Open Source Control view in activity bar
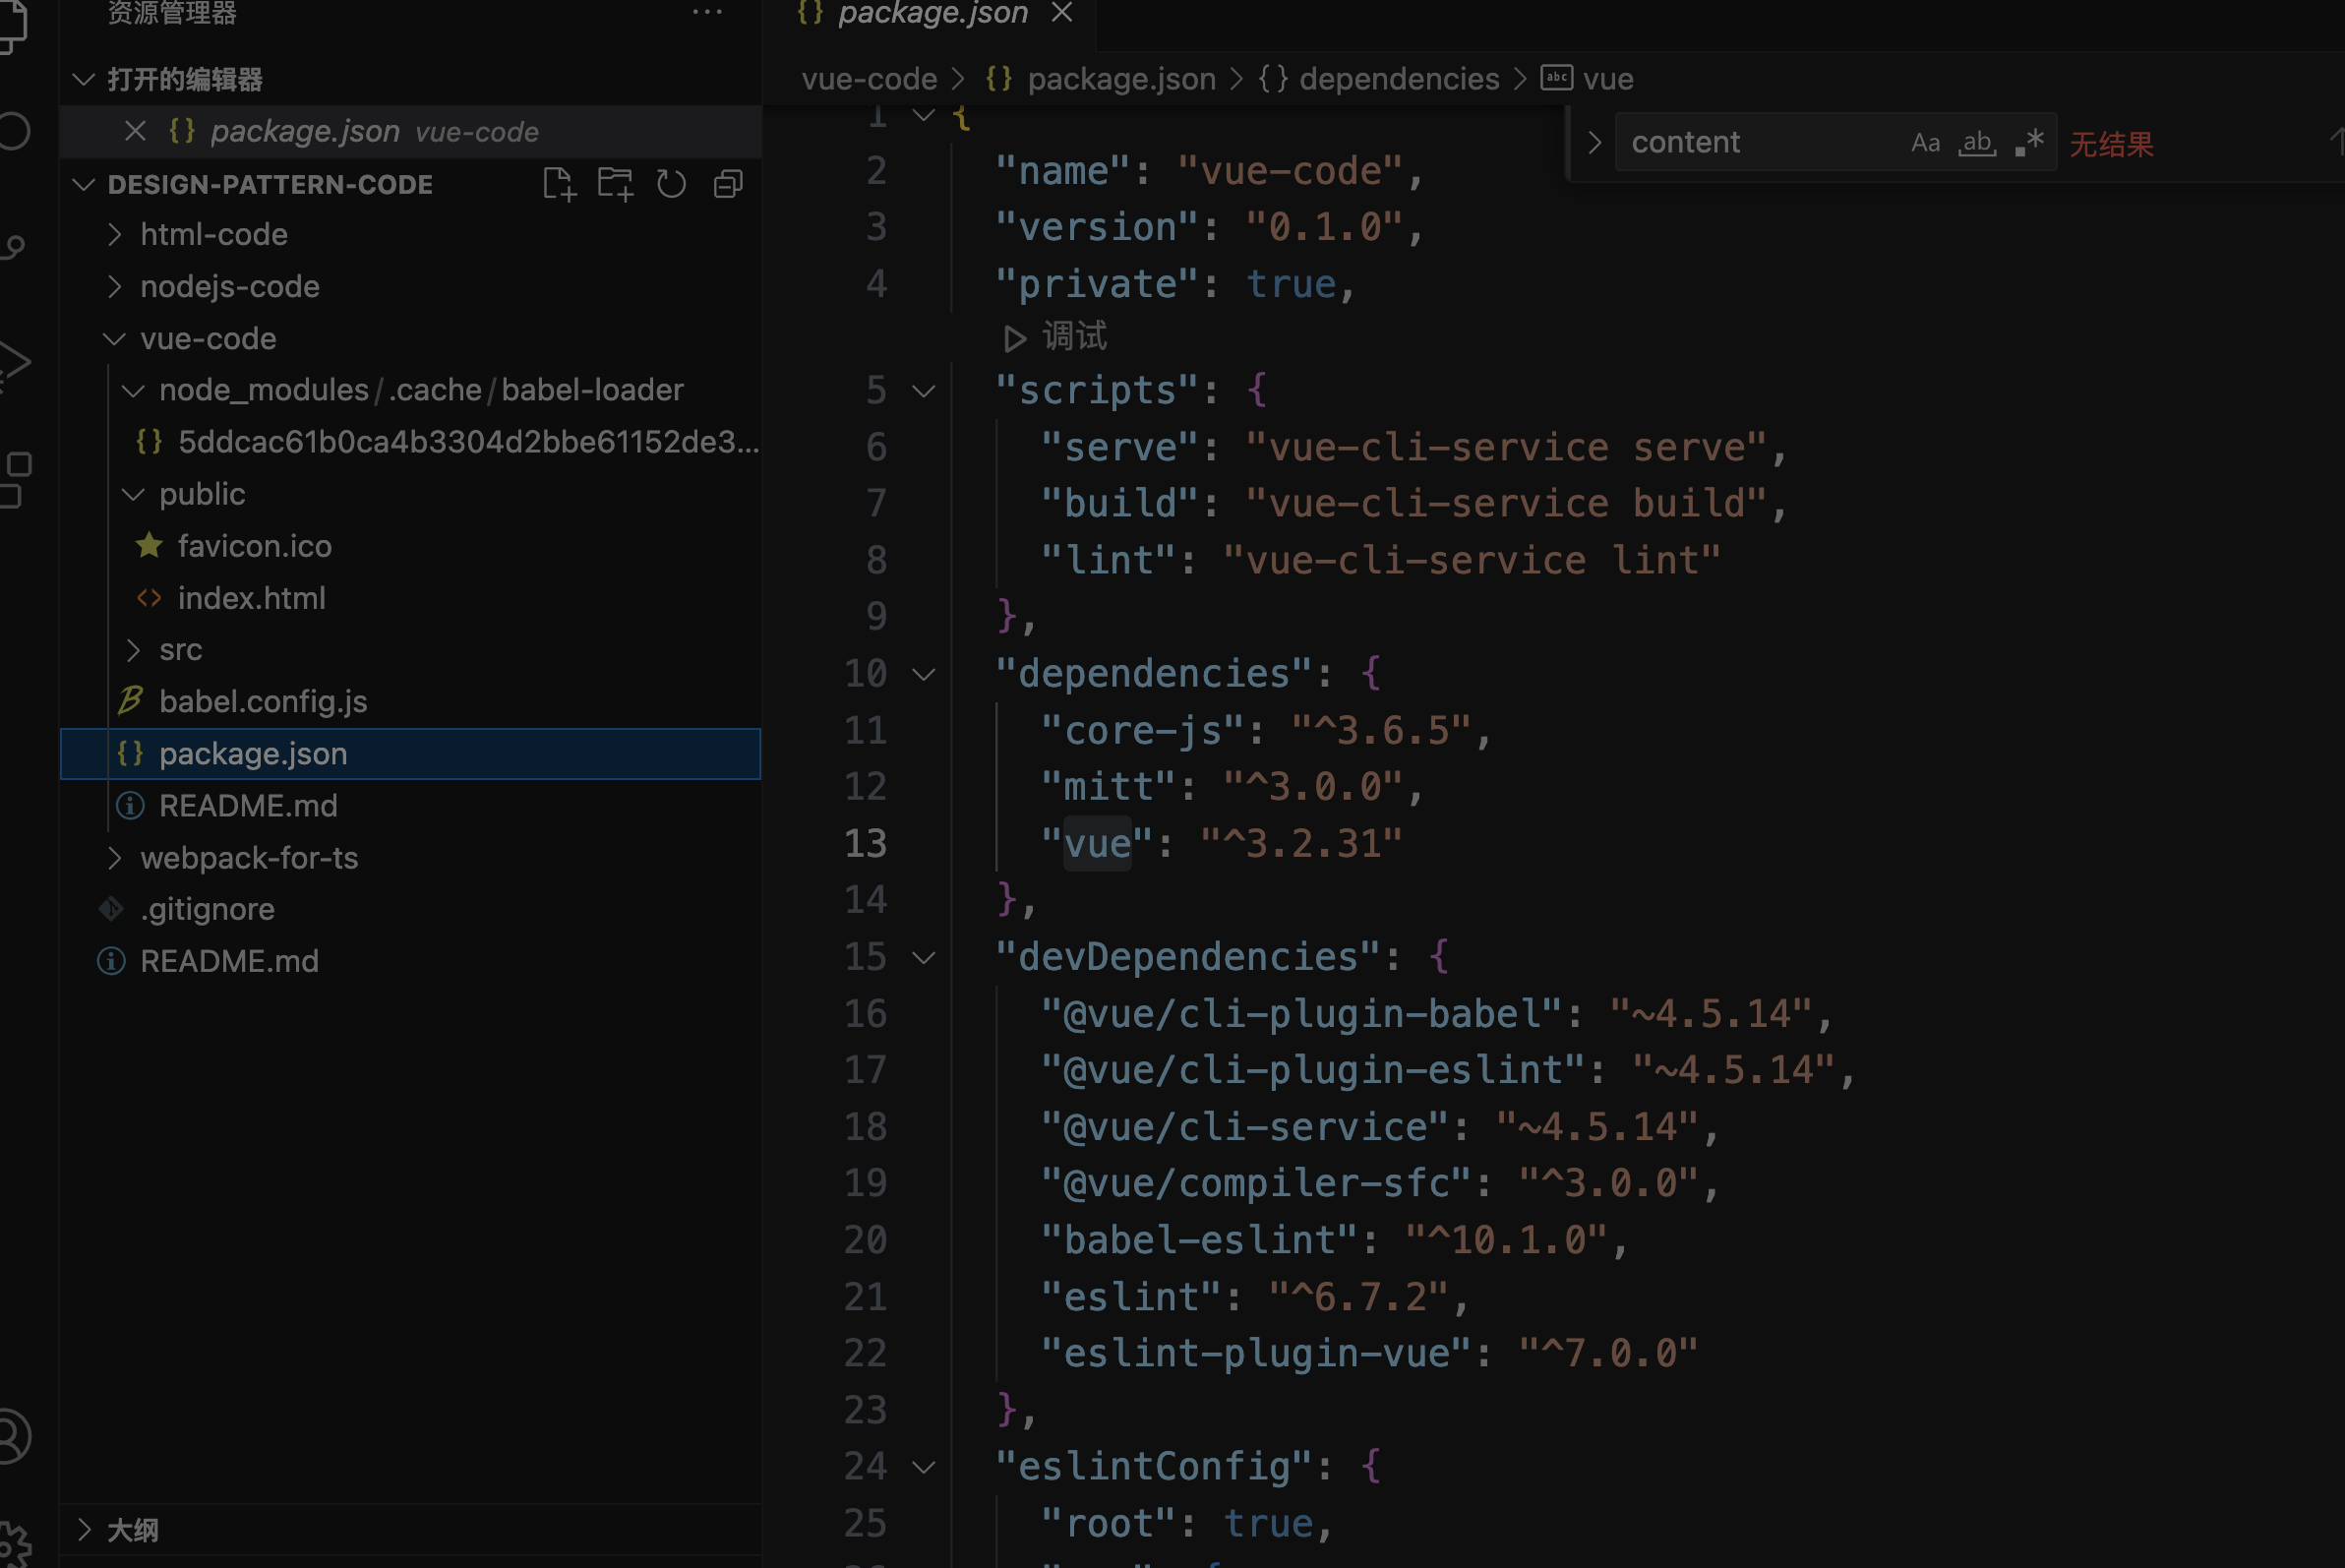Image resolution: width=2345 pixels, height=1568 pixels. 14,247
